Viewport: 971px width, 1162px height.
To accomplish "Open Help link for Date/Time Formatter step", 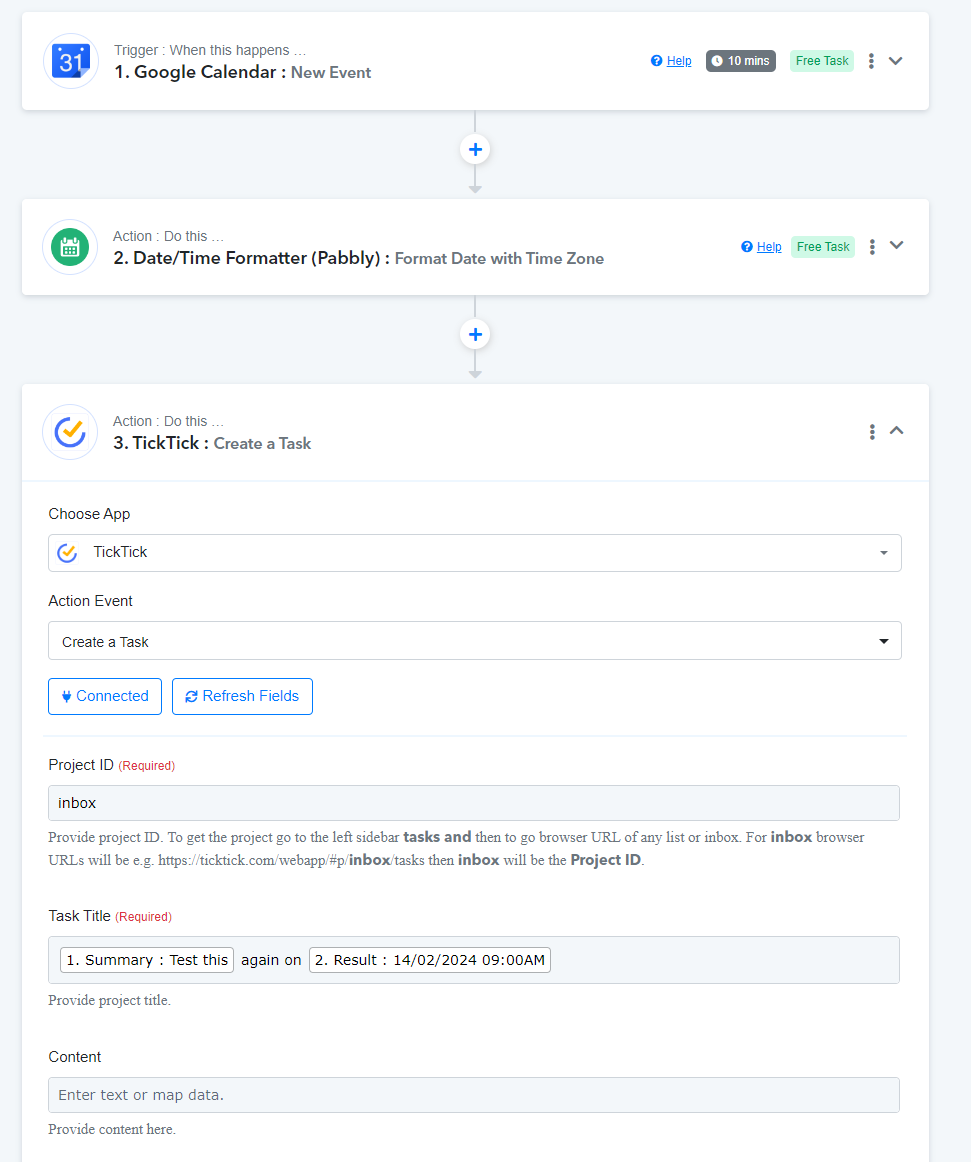I will [769, 247].
